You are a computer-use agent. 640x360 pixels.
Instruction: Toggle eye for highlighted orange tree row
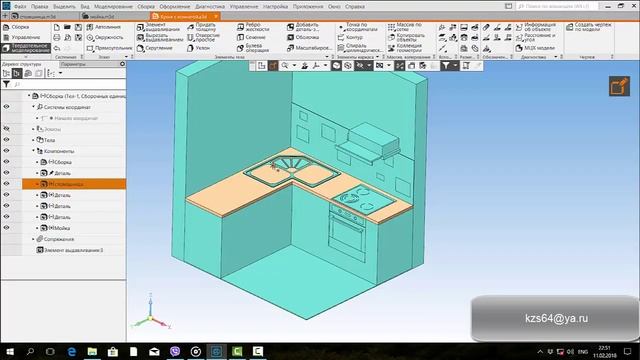6,184
